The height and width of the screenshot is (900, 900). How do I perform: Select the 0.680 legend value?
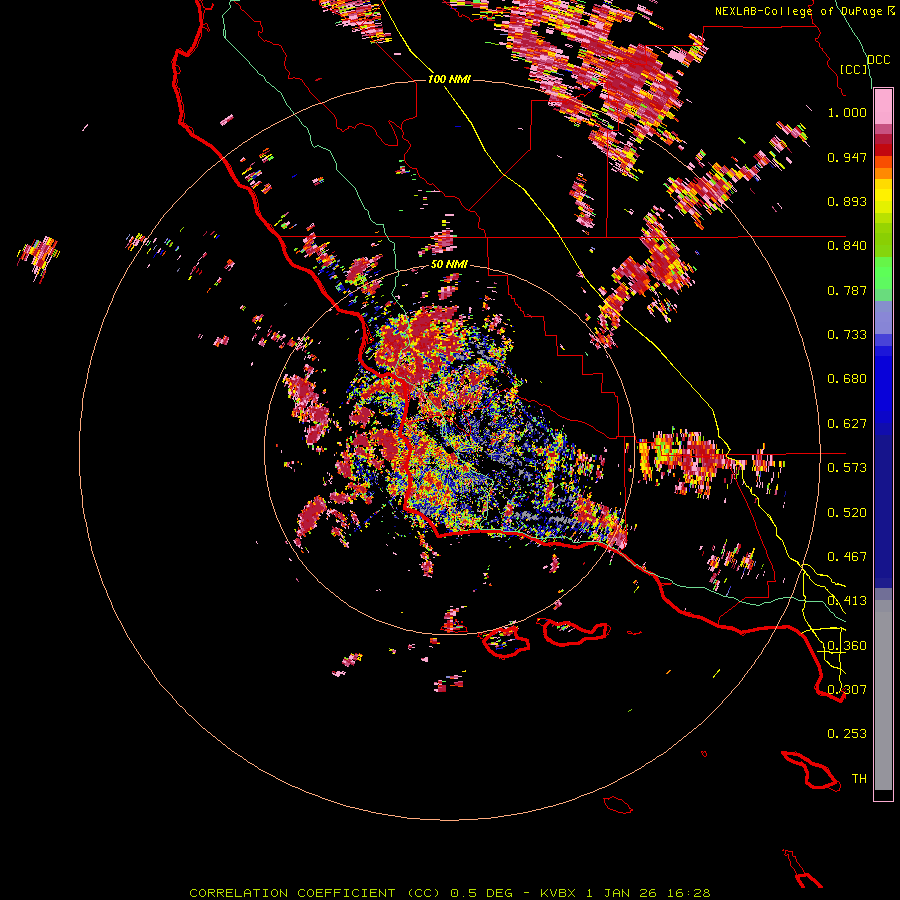tap(847, 379)
